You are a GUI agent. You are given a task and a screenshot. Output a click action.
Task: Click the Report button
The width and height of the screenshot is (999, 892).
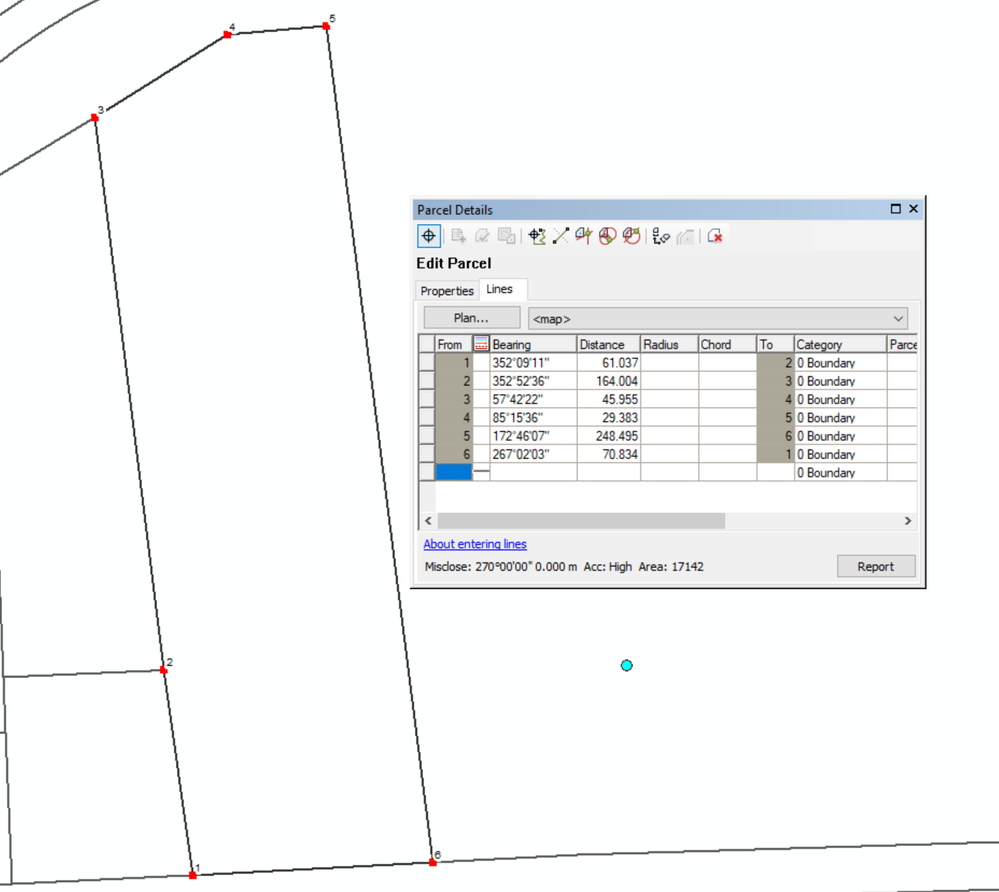876,566
